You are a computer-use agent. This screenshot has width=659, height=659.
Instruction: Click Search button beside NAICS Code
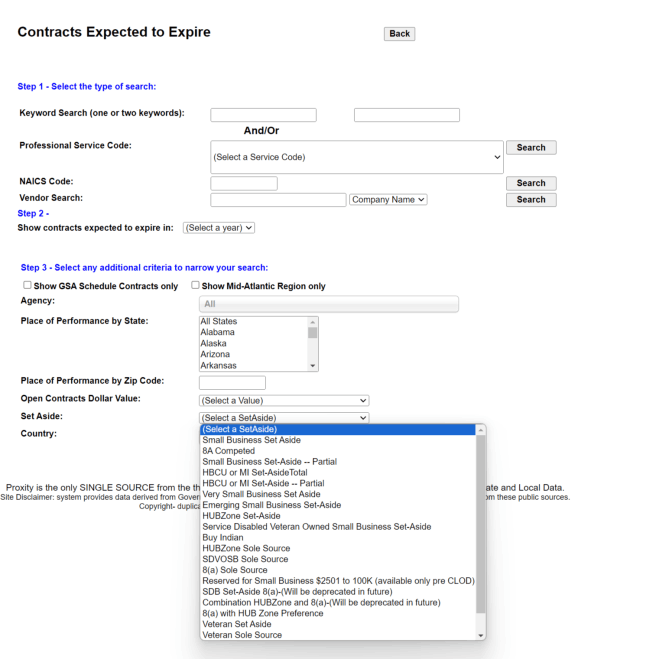pyautogui.click(x=531, y=183)
